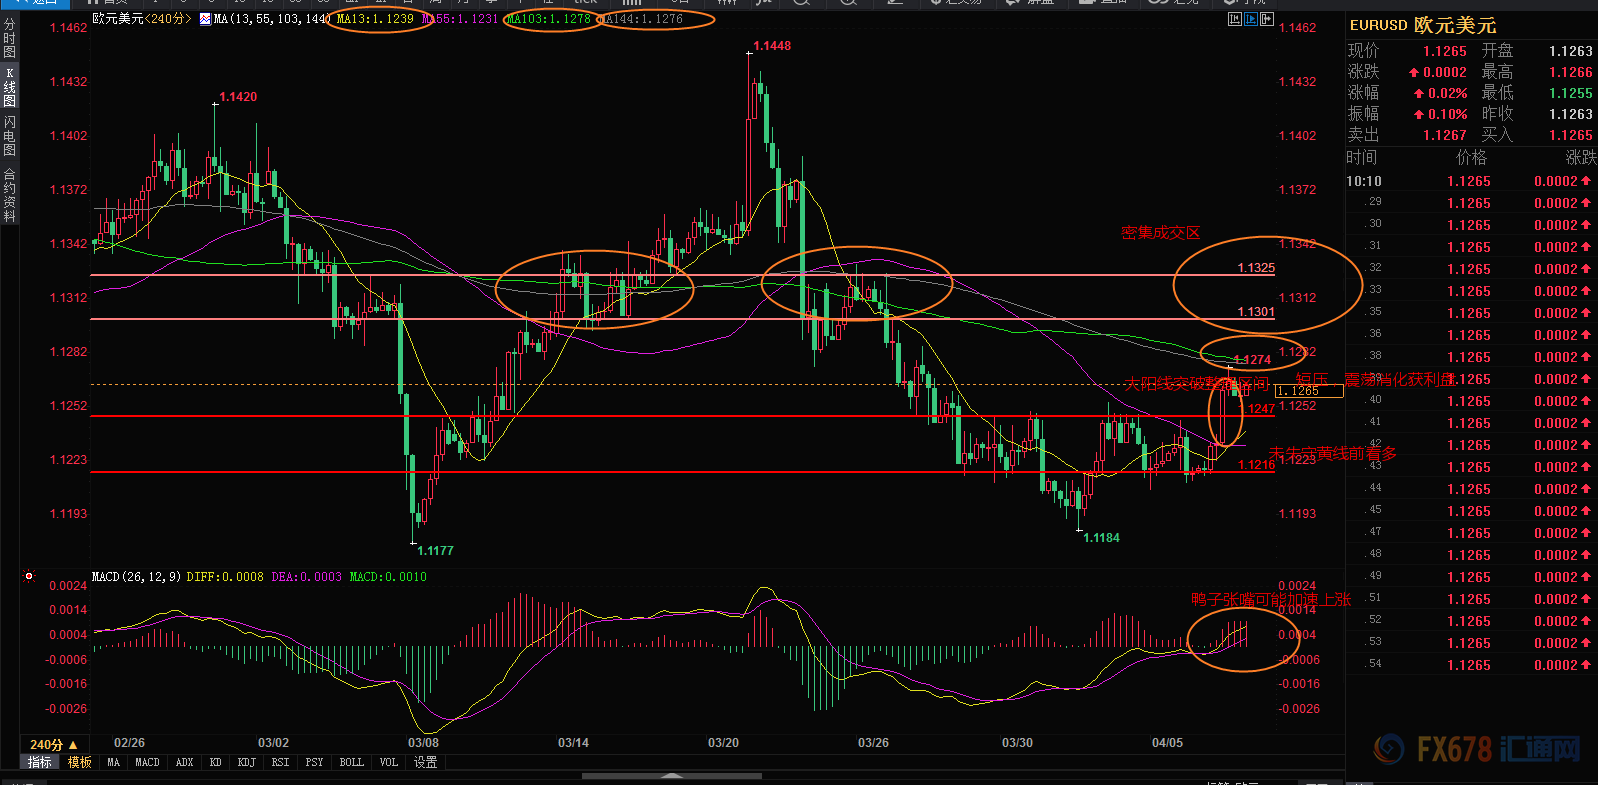Switch to the K线图 side tab
1598x785 pixels.
click(9, 88)
